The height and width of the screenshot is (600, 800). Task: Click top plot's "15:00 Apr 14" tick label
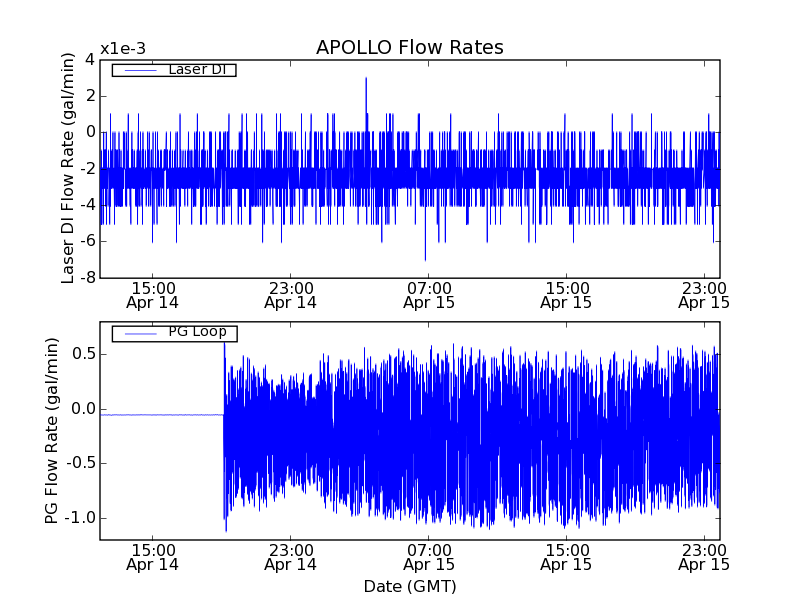click(152, 294)
